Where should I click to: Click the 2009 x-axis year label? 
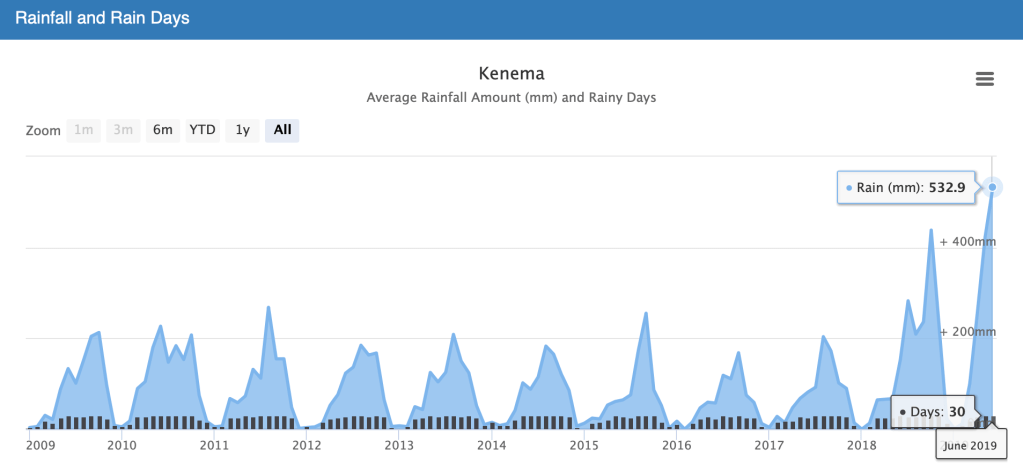pyautogui.click(x=39, y=445)
